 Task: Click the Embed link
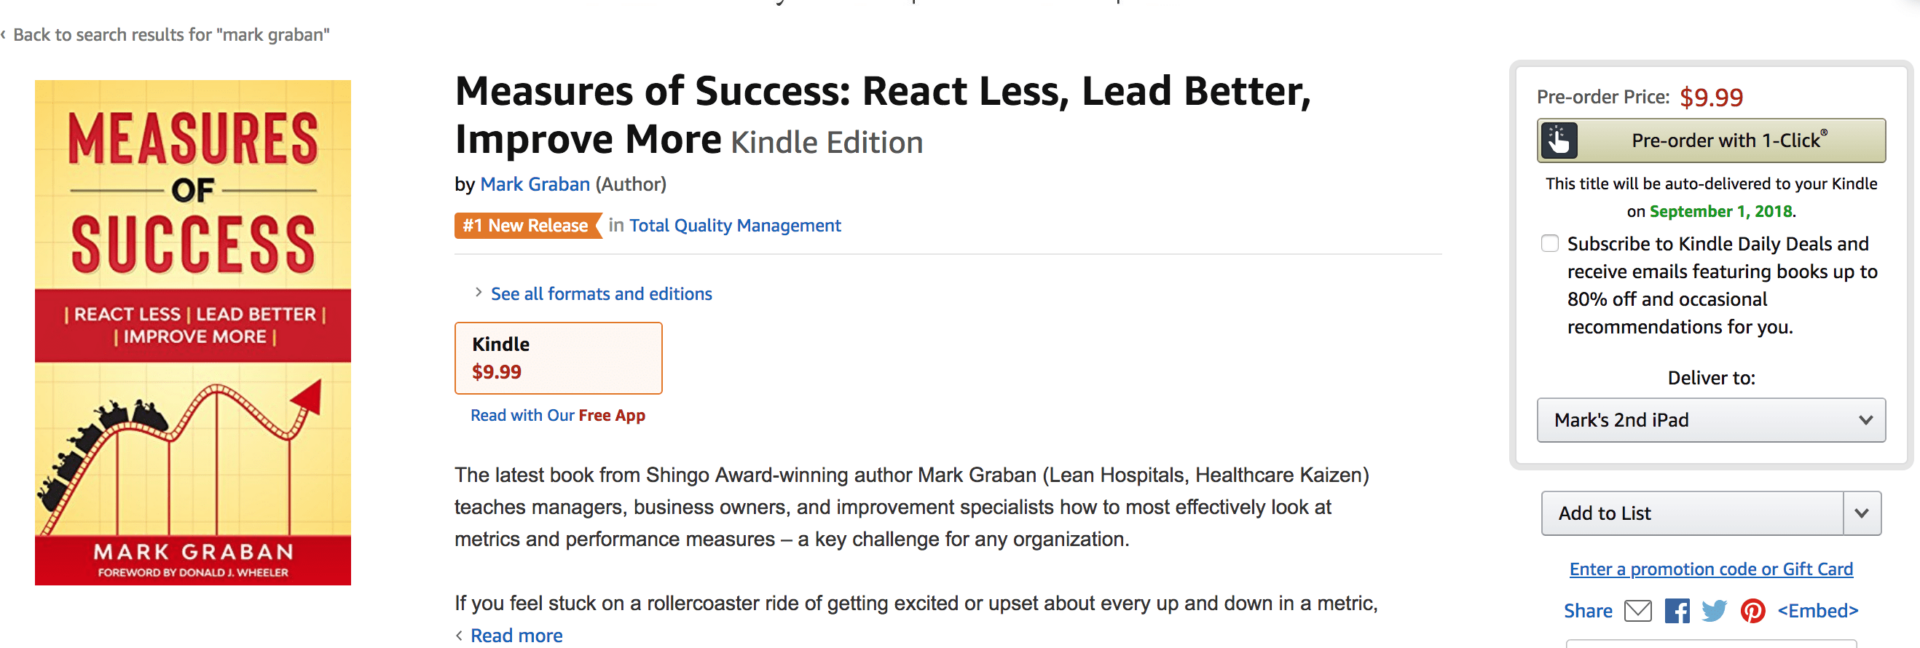pyautogui.click(x=1817, y=611)
